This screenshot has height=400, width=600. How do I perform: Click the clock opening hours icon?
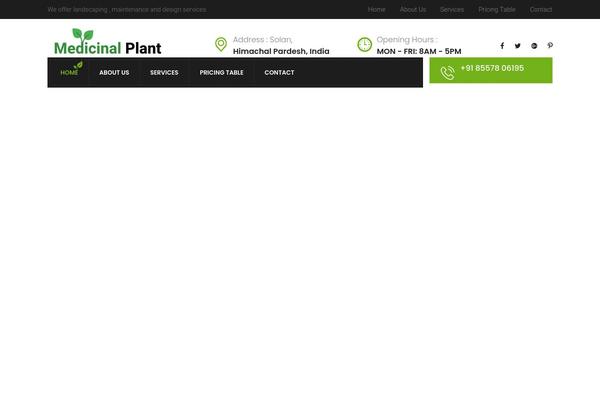tap(364, 44)
